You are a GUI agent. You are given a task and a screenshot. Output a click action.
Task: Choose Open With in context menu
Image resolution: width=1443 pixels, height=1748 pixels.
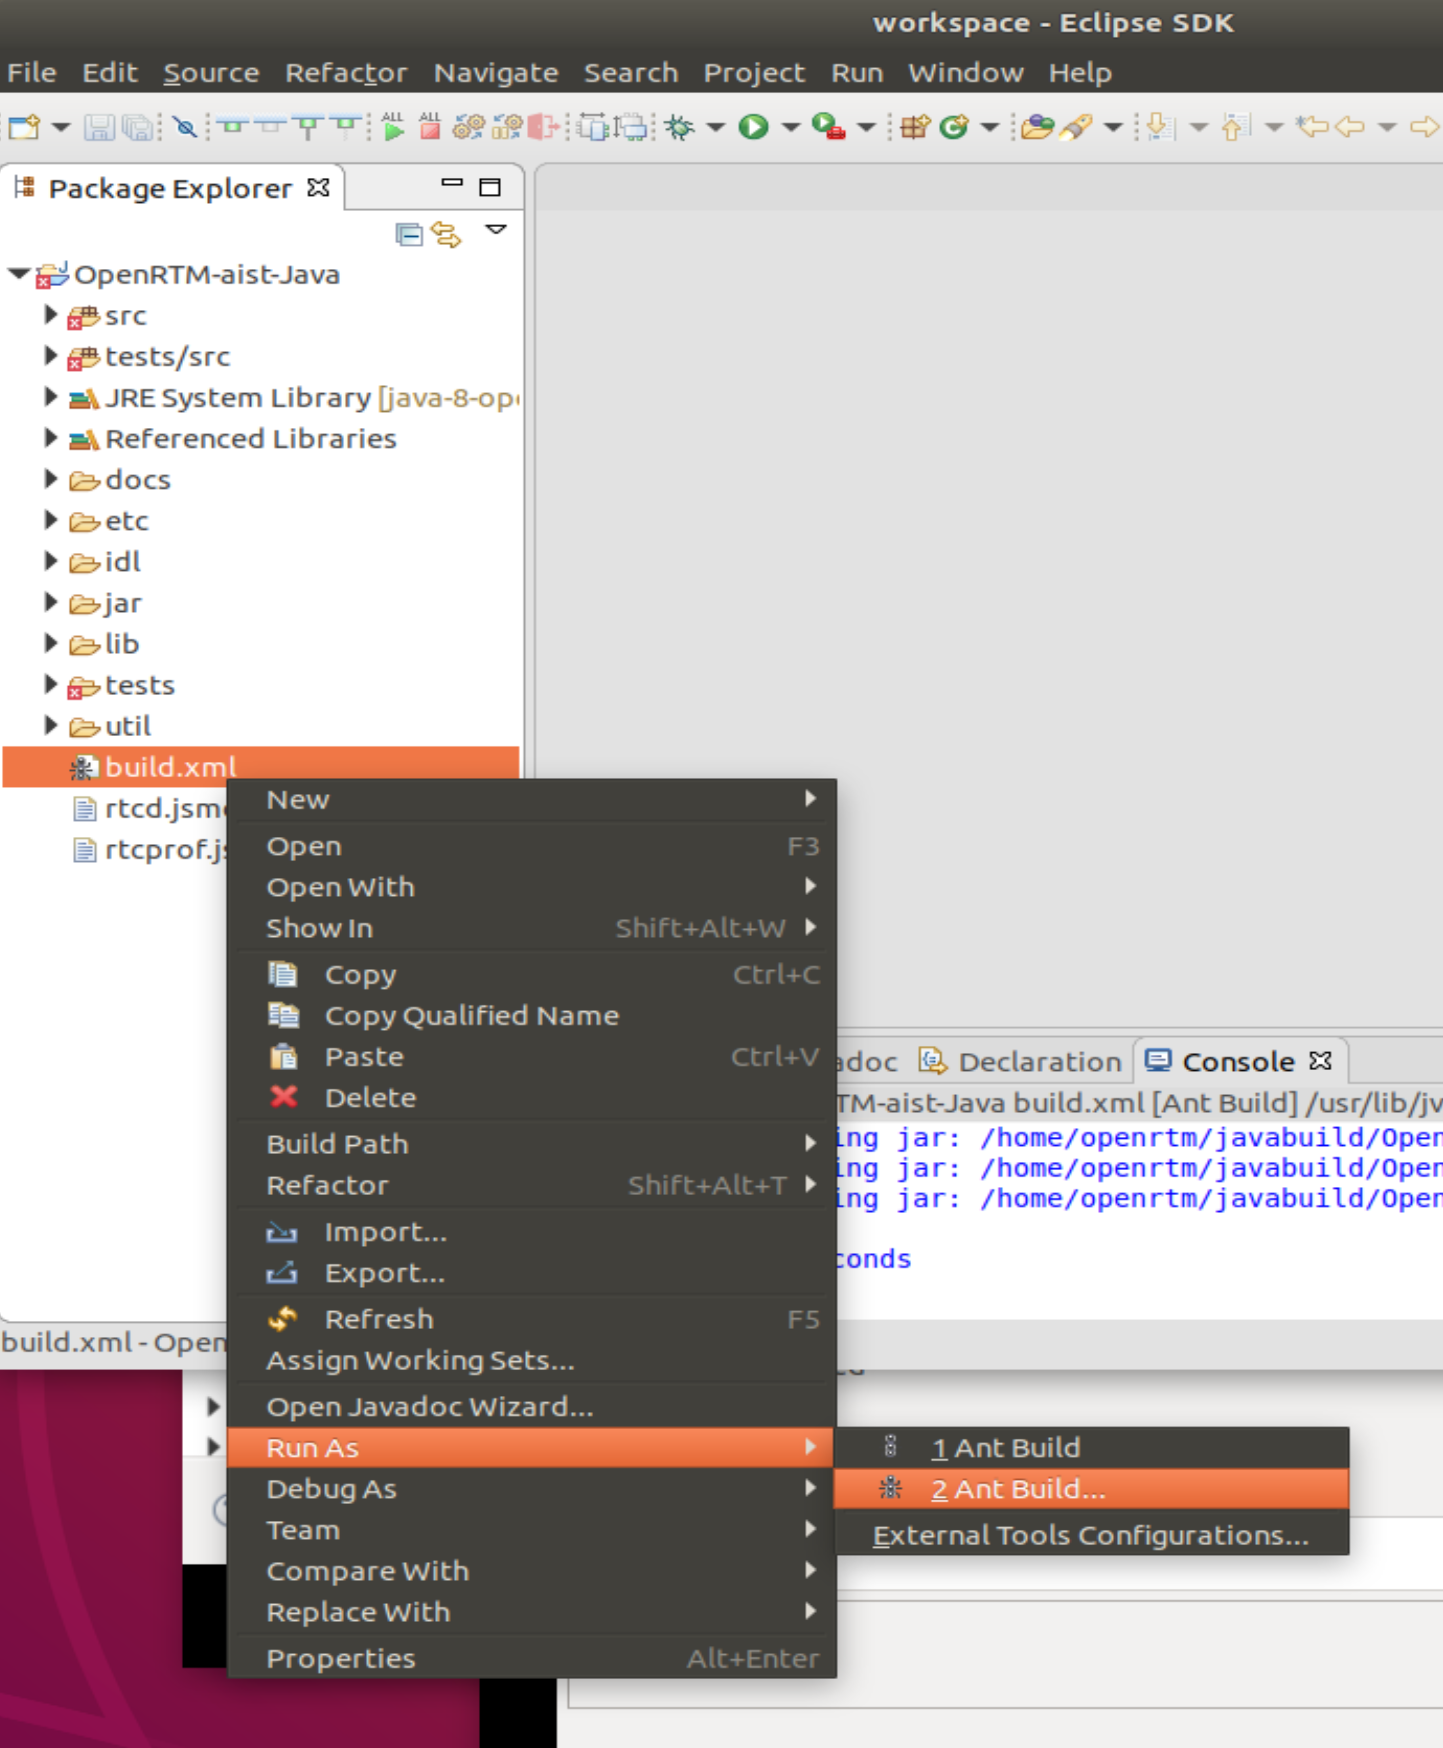click(532, 887)
